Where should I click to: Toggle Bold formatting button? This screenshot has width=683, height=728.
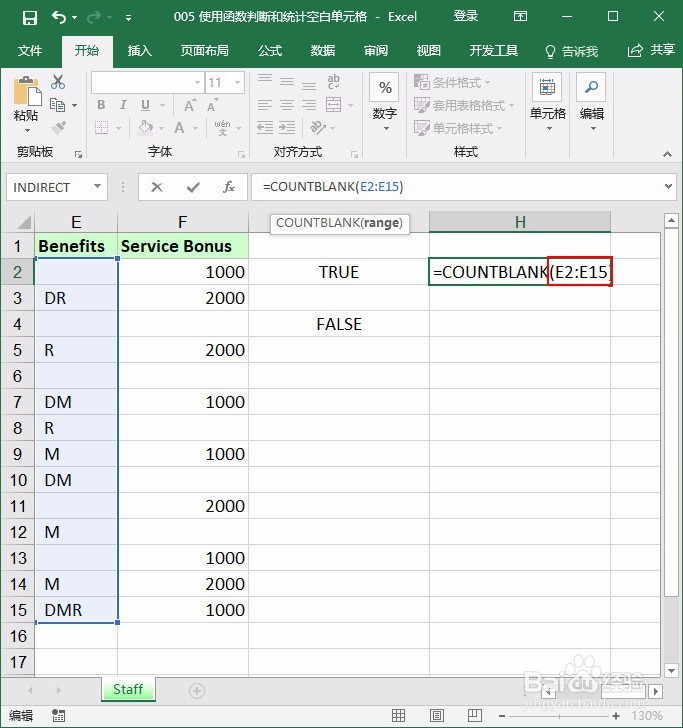[101, 105]
